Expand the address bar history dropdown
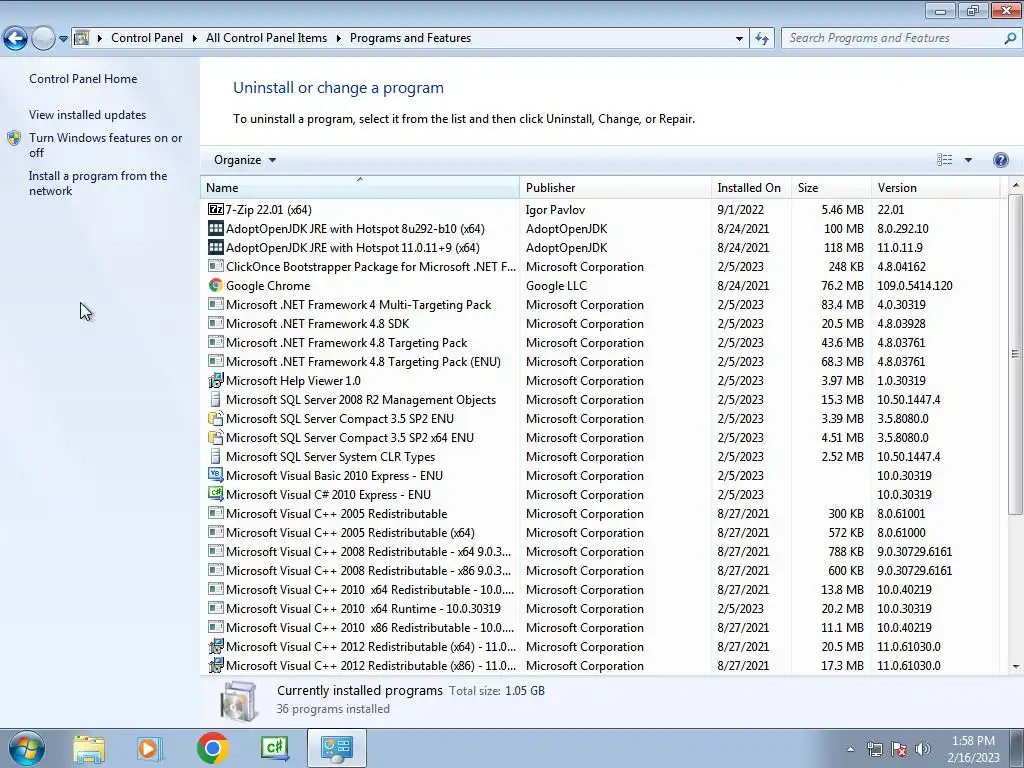 [739, 39]
